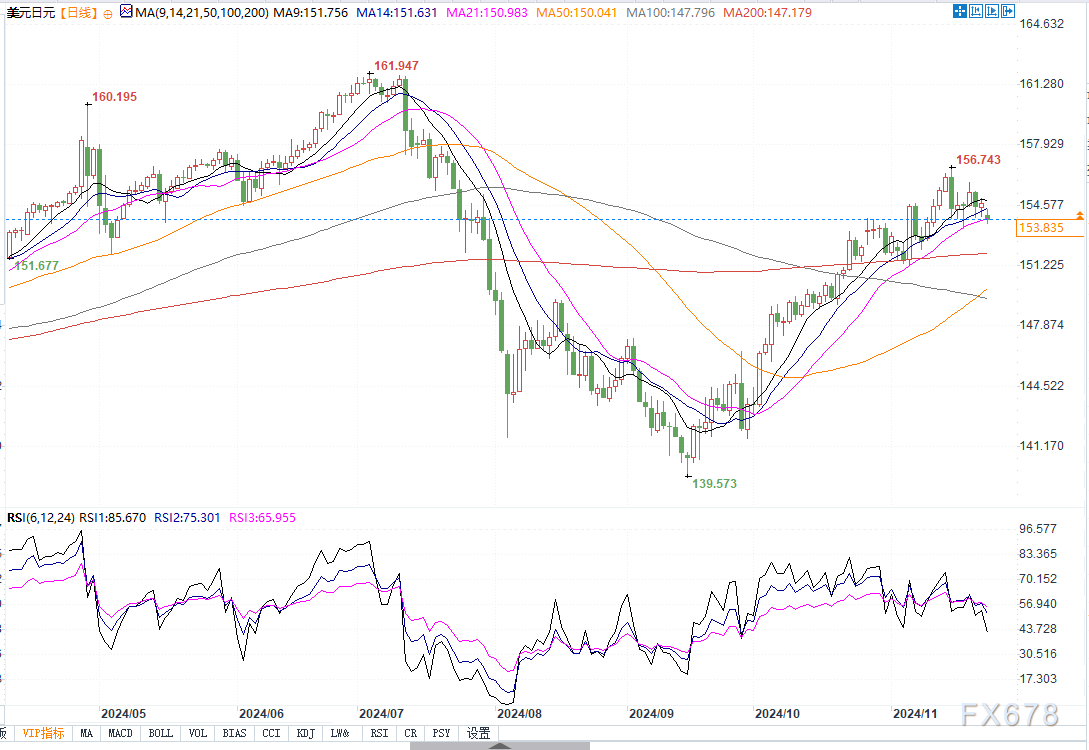Click the orange arrow marker above 153.835
Image resolution: width=1089 pixels, height=750 pixels.
1079,216
